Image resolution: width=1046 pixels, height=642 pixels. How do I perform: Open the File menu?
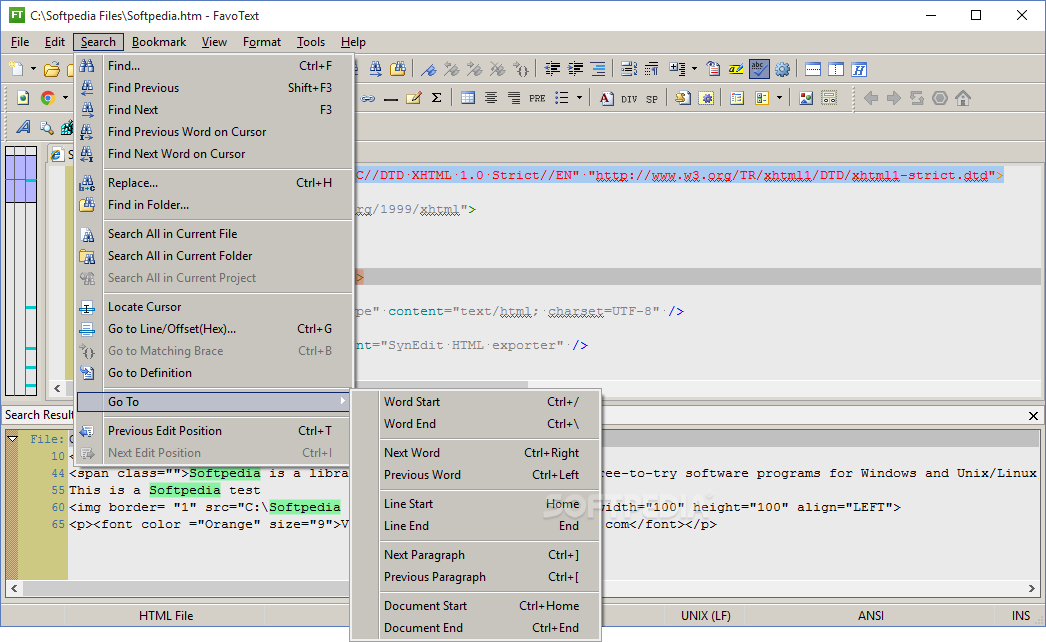pyautogui.click(x=20, y=42)
